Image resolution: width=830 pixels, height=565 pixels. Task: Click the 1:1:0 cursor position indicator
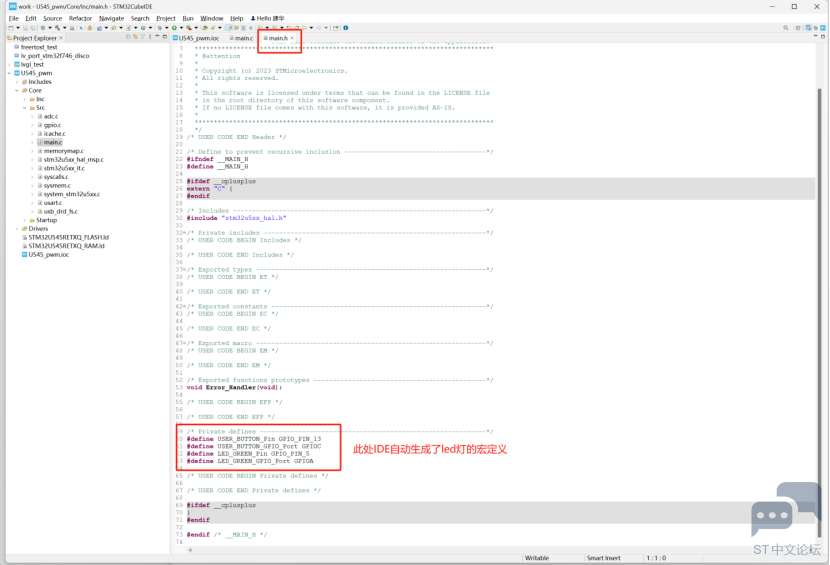click(x=656, y=558)
